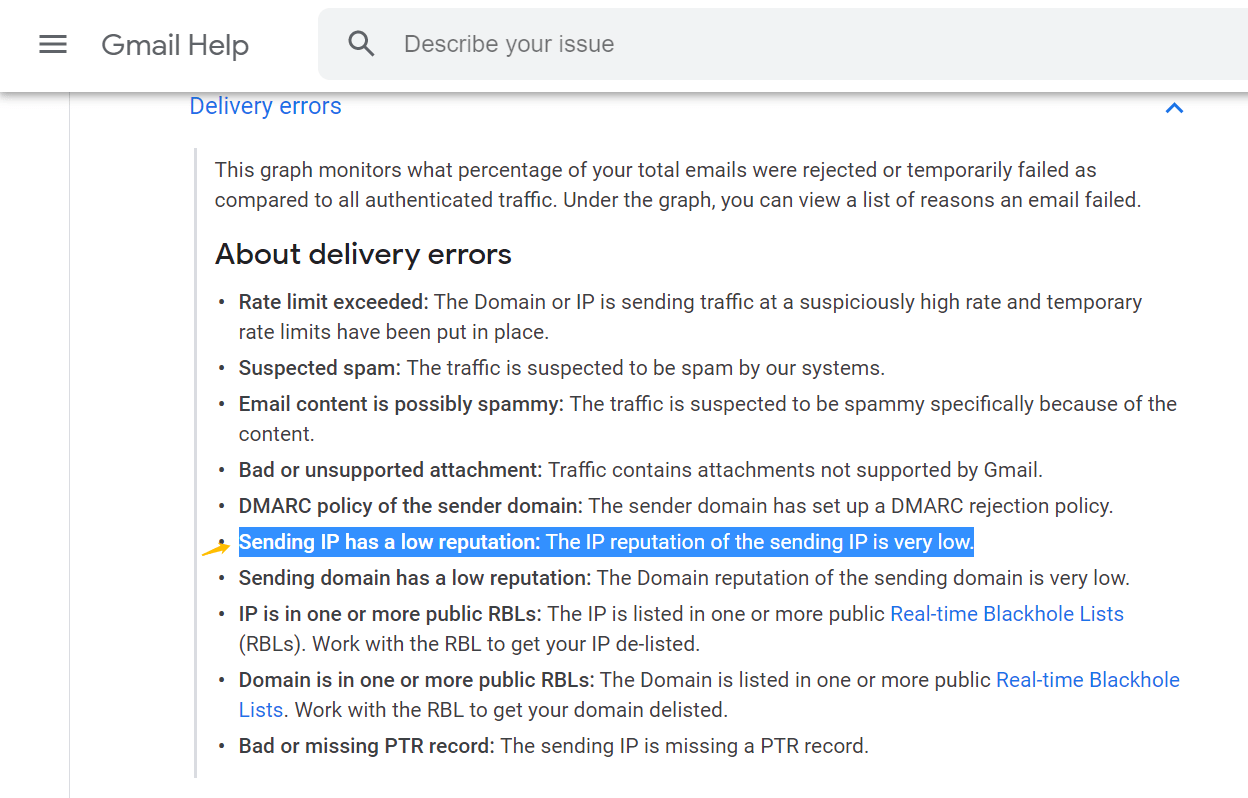
Task: Click the yellow annotation arrow marker
Action: (214, 546)
